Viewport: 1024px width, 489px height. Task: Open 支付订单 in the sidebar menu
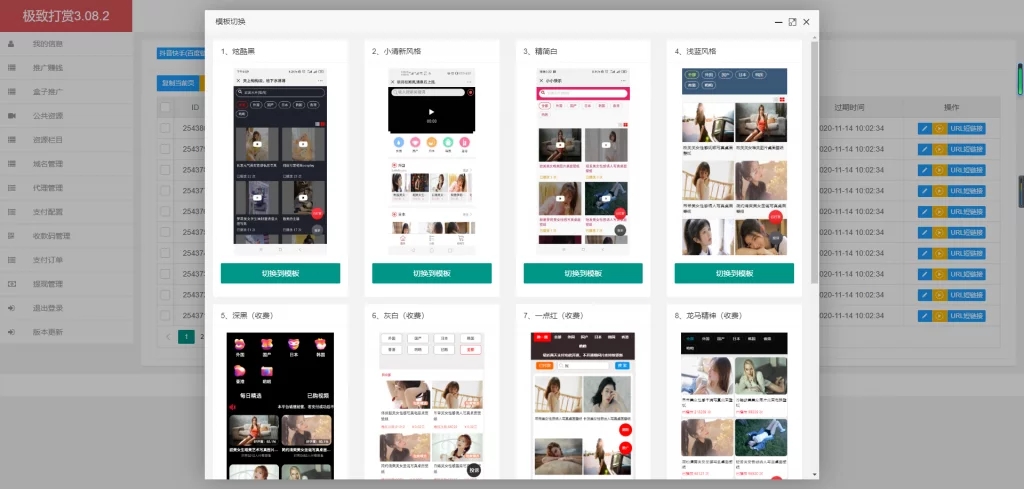pos(67,260)
